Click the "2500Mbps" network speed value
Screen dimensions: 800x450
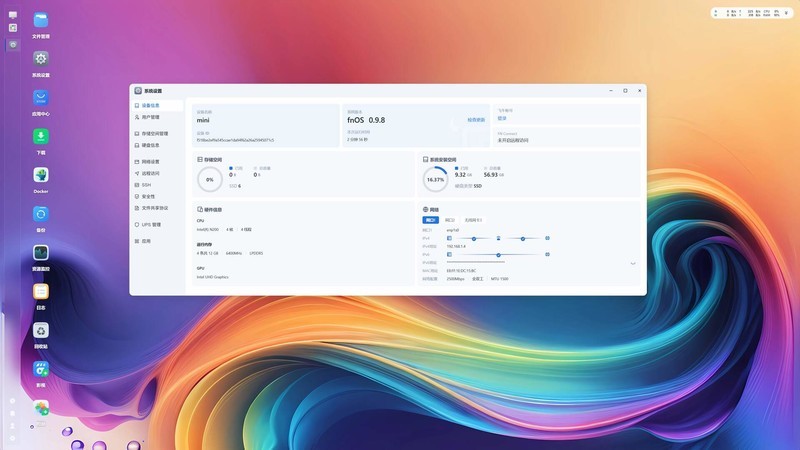tap(456, 279)
